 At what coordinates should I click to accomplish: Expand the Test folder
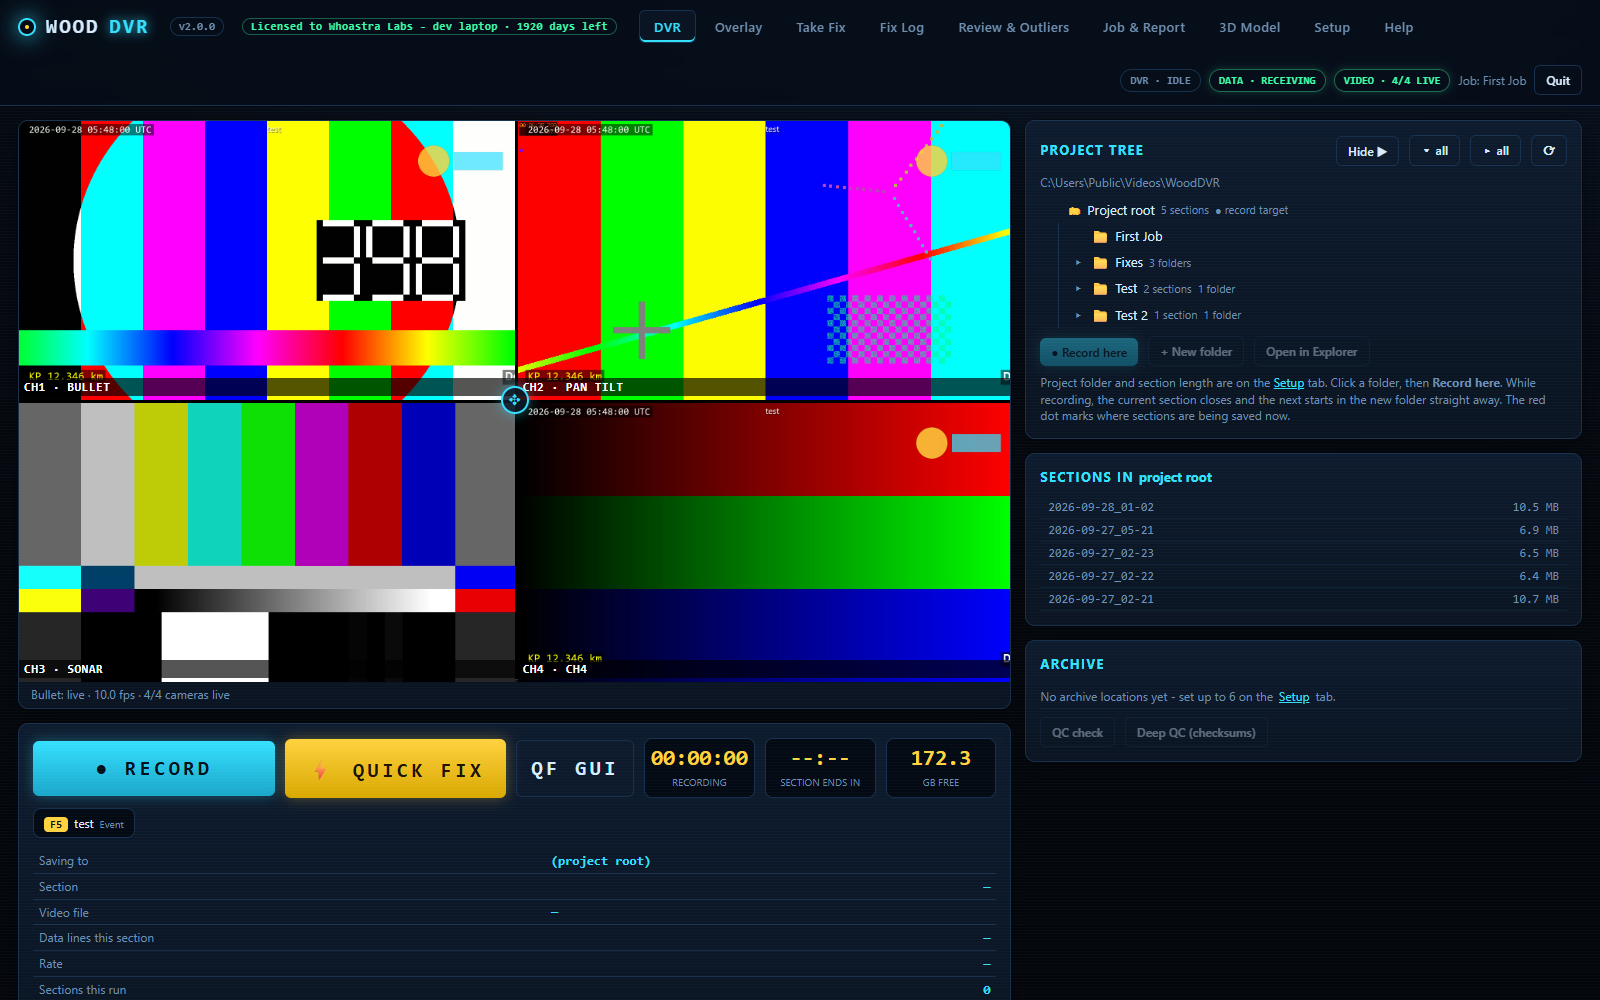point(1078,289)
